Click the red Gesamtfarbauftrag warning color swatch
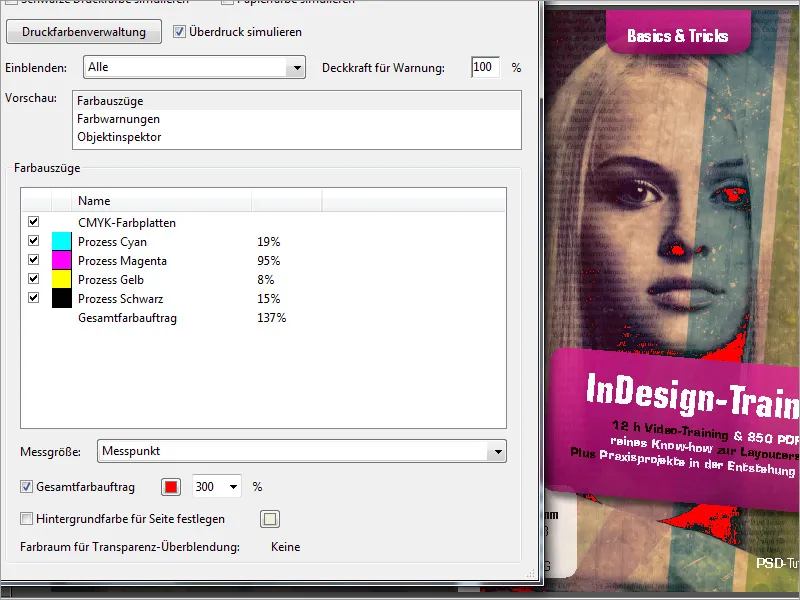Screen dimensions: 800x600 [171, 487]
